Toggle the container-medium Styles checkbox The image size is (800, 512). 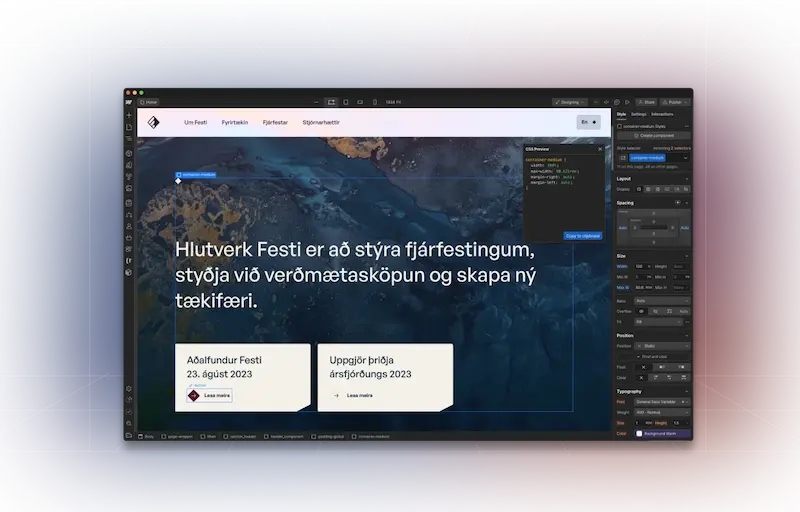(x=619, y=126)
